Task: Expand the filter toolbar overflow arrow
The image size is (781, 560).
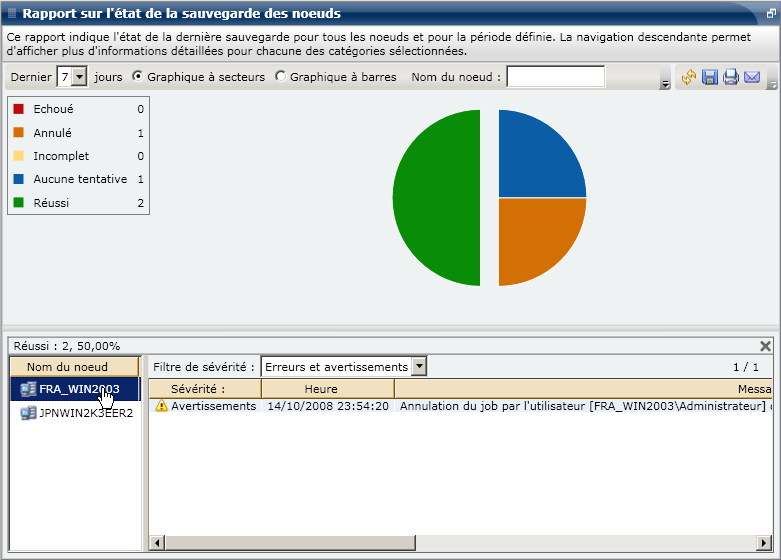Action: click(x=664, y=85)
